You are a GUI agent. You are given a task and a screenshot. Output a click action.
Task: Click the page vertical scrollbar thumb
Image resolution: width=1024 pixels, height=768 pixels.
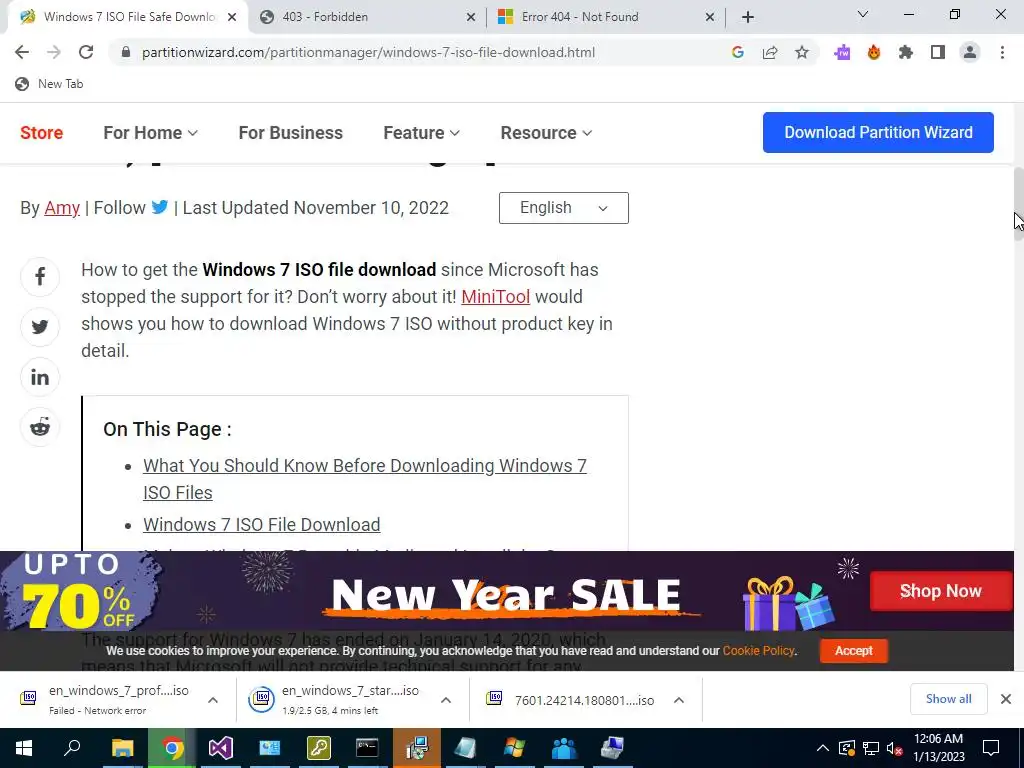click(1018, 204)
